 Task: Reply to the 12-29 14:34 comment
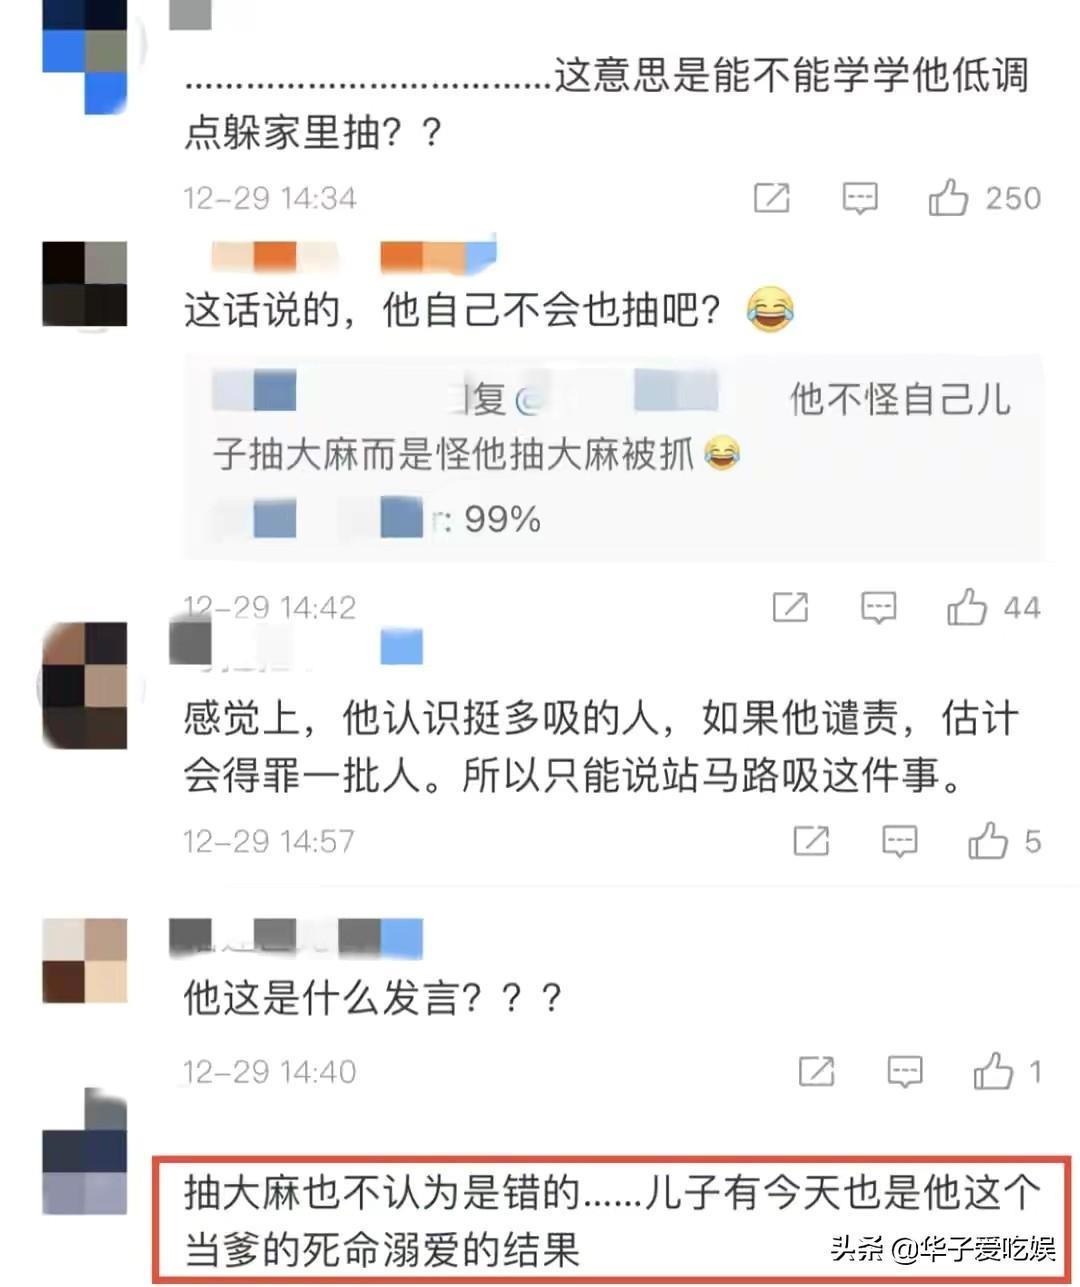(x=860, y=198)
